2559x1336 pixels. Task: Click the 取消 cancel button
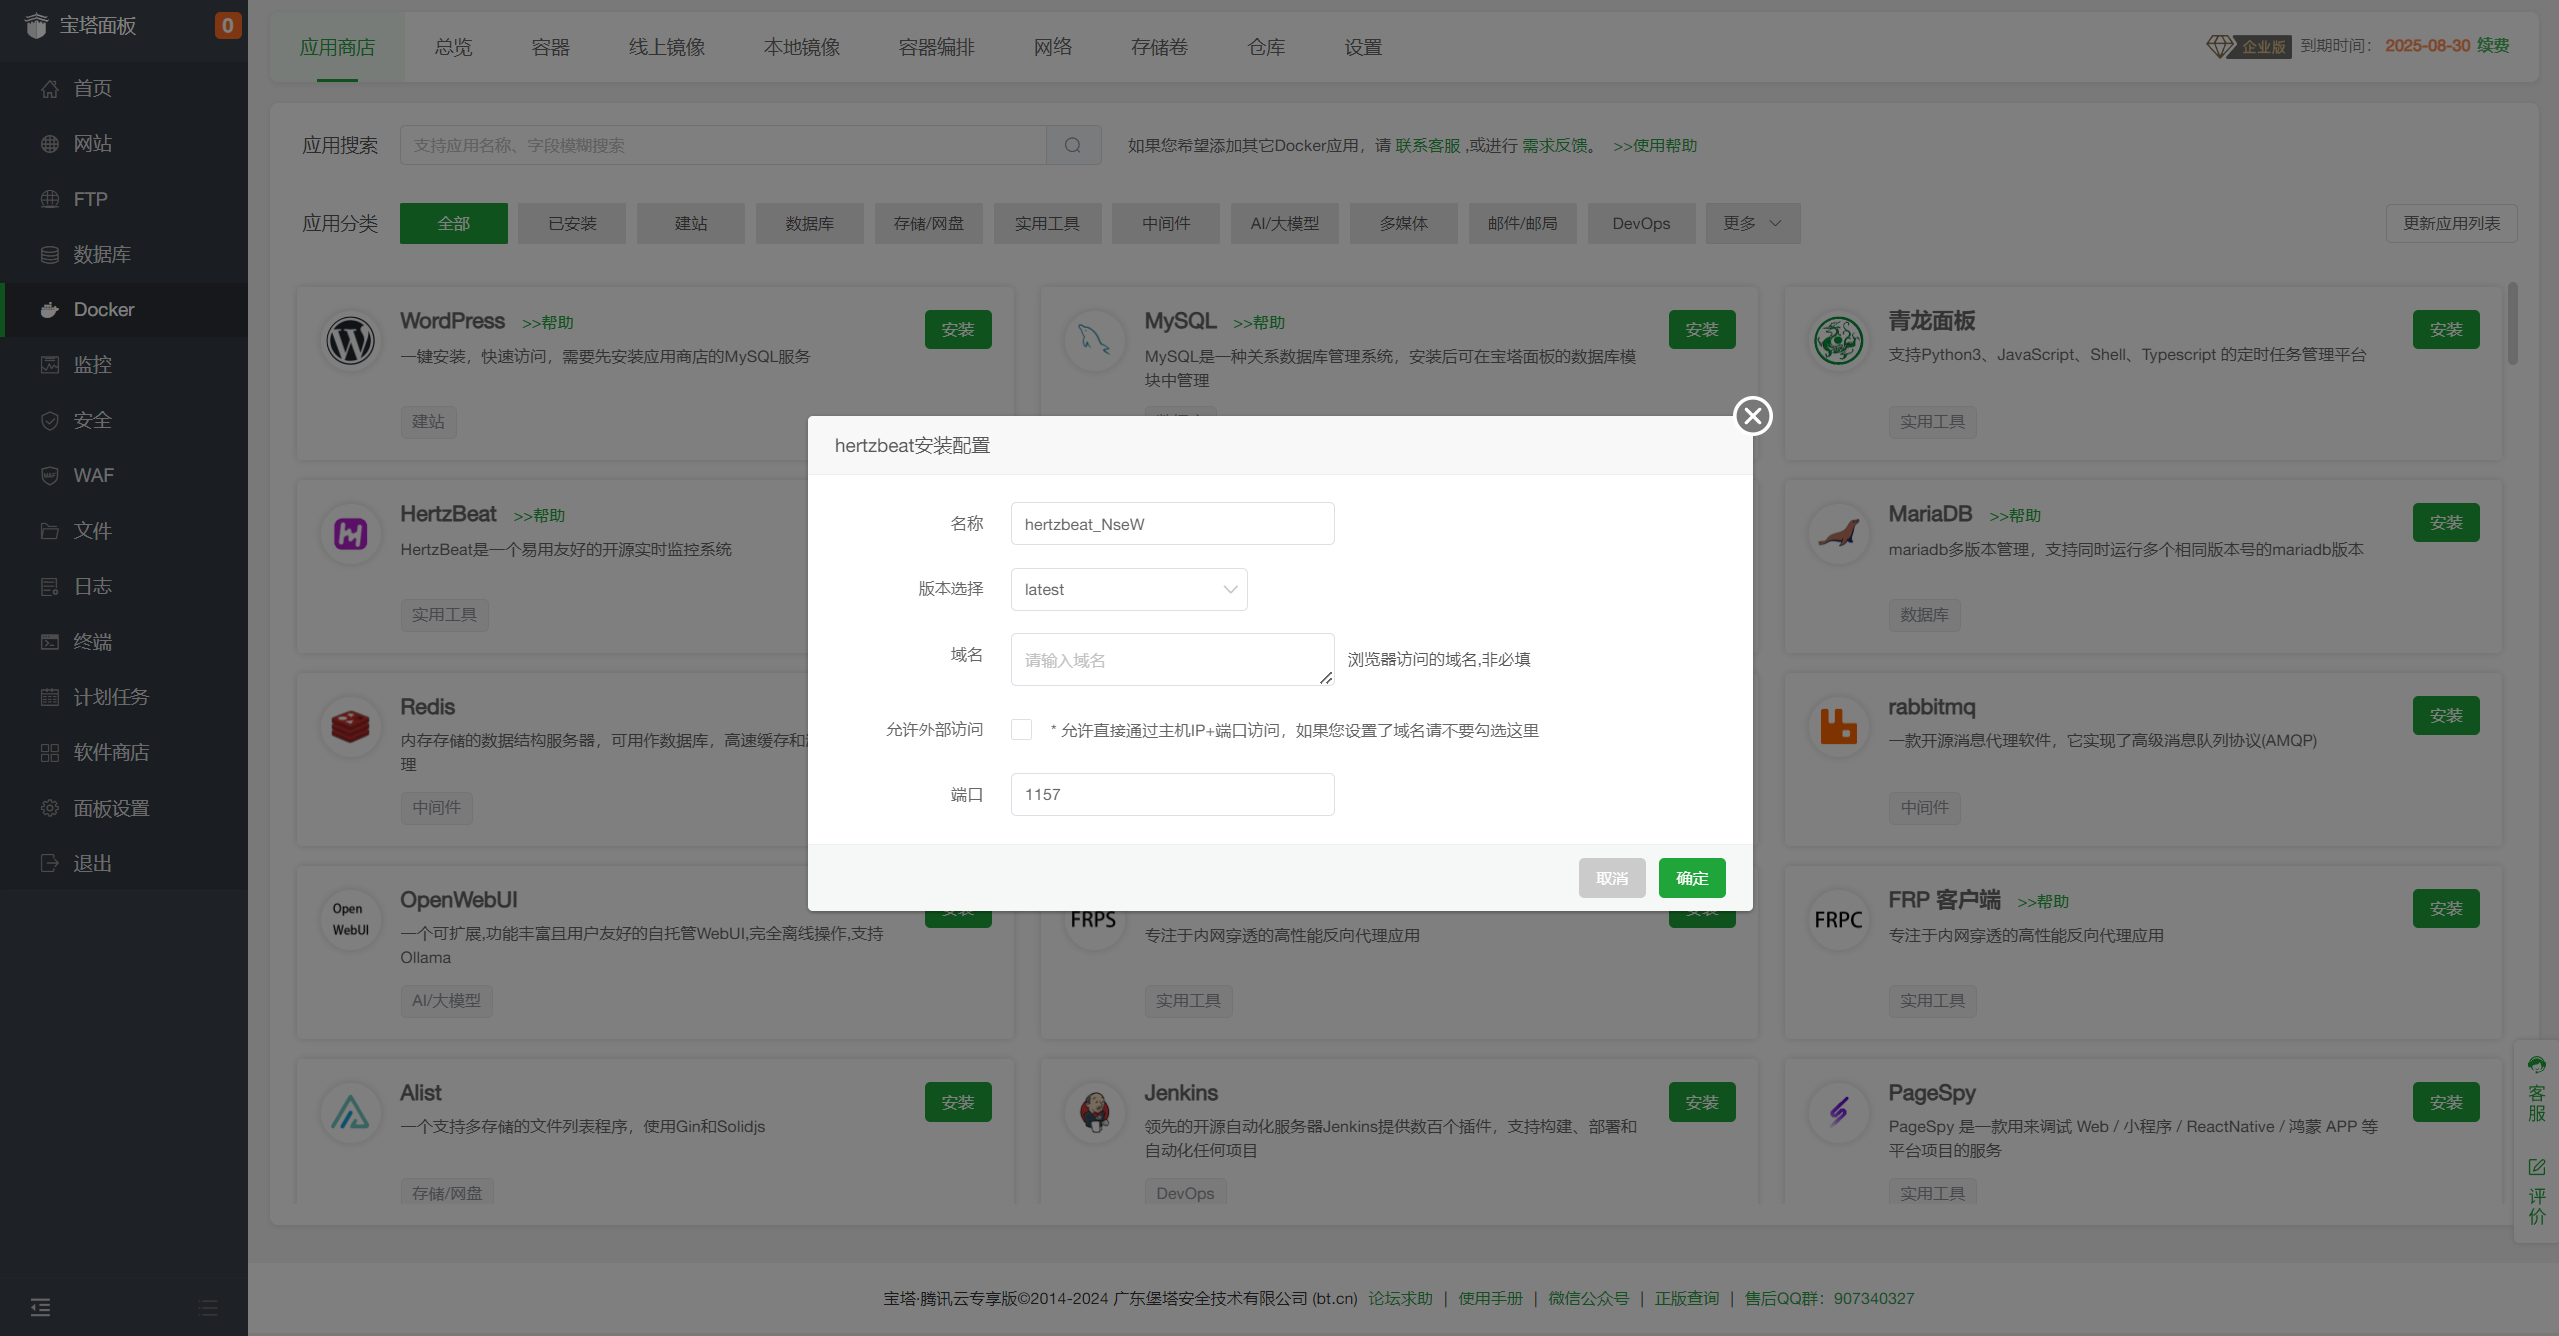pos(1612,878)
